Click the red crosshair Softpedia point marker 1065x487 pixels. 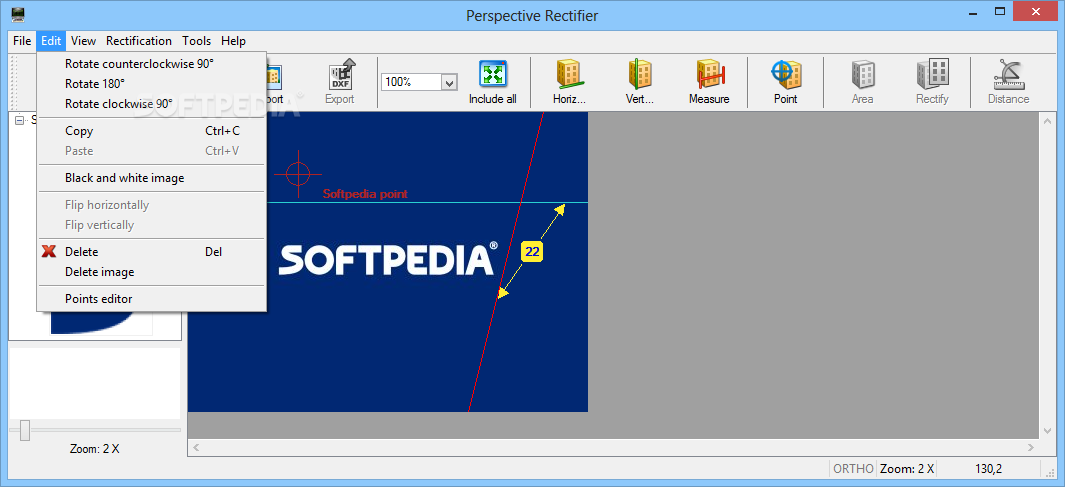click(x=298, y=174)
